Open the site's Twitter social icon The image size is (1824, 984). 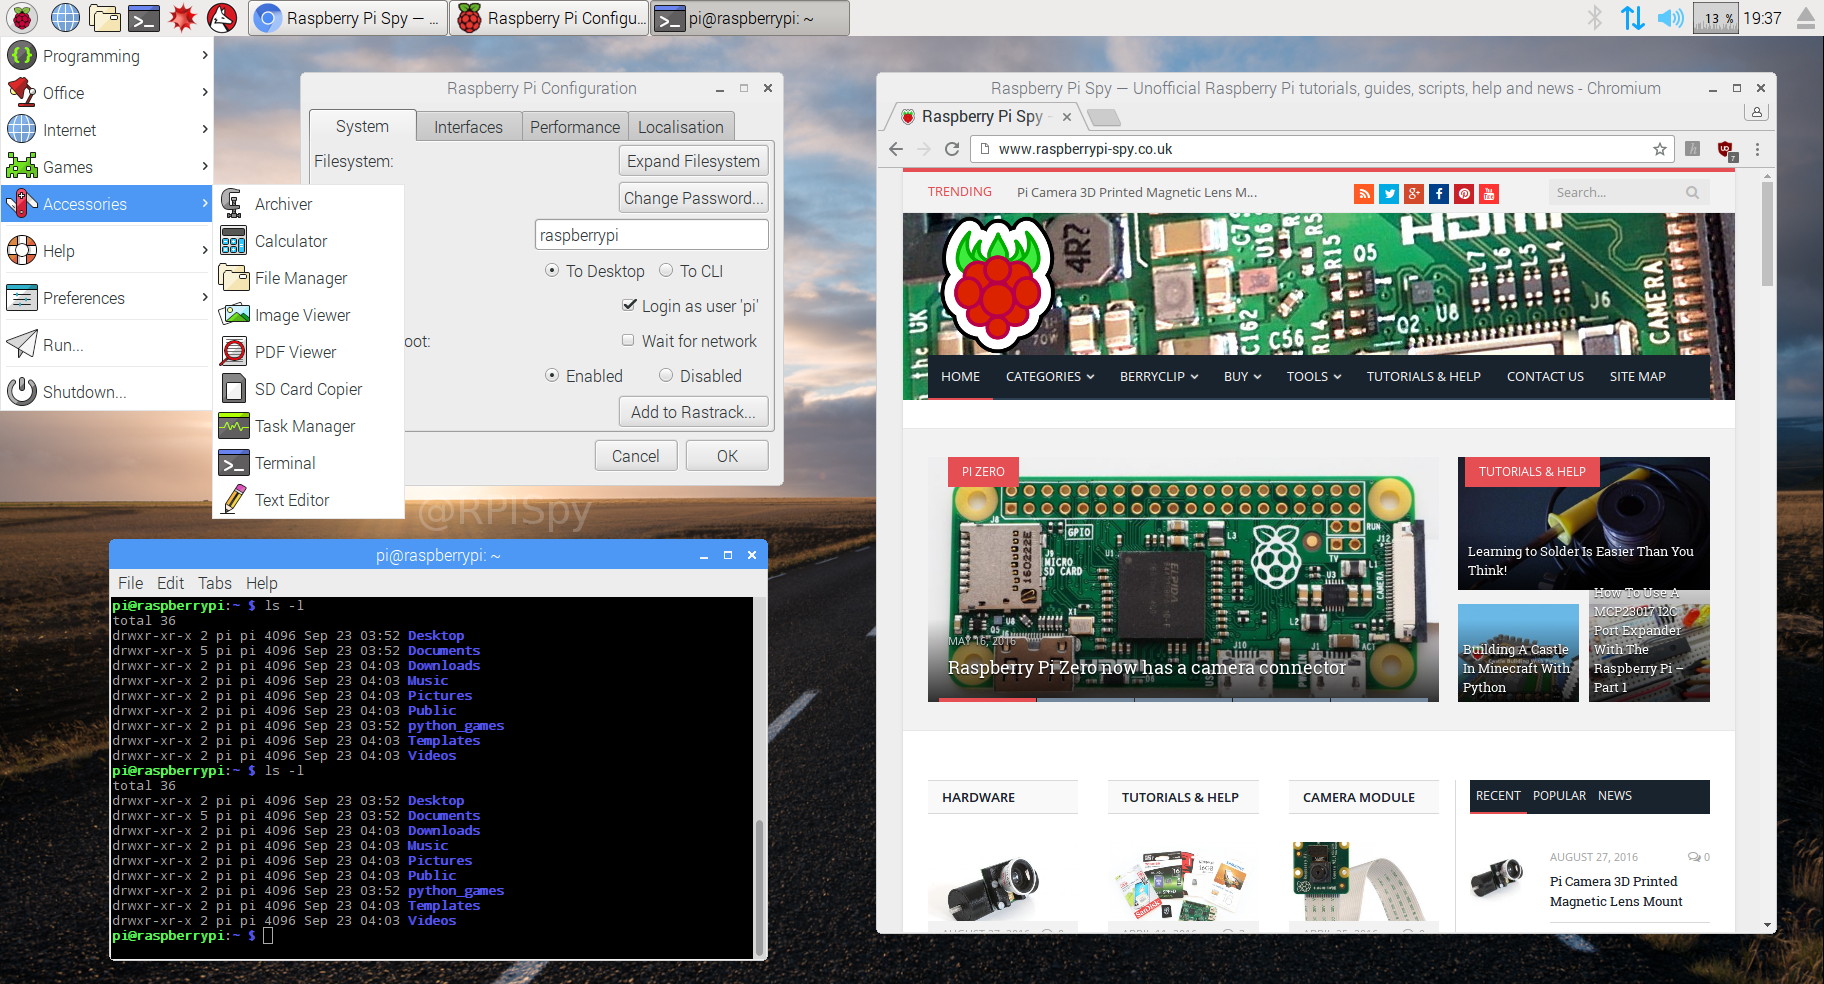[x=1389, y=194]
